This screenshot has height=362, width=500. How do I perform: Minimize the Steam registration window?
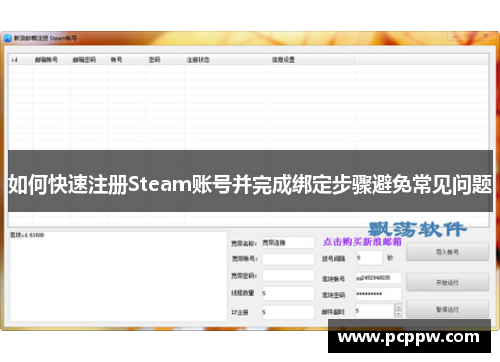click(456, 36)
